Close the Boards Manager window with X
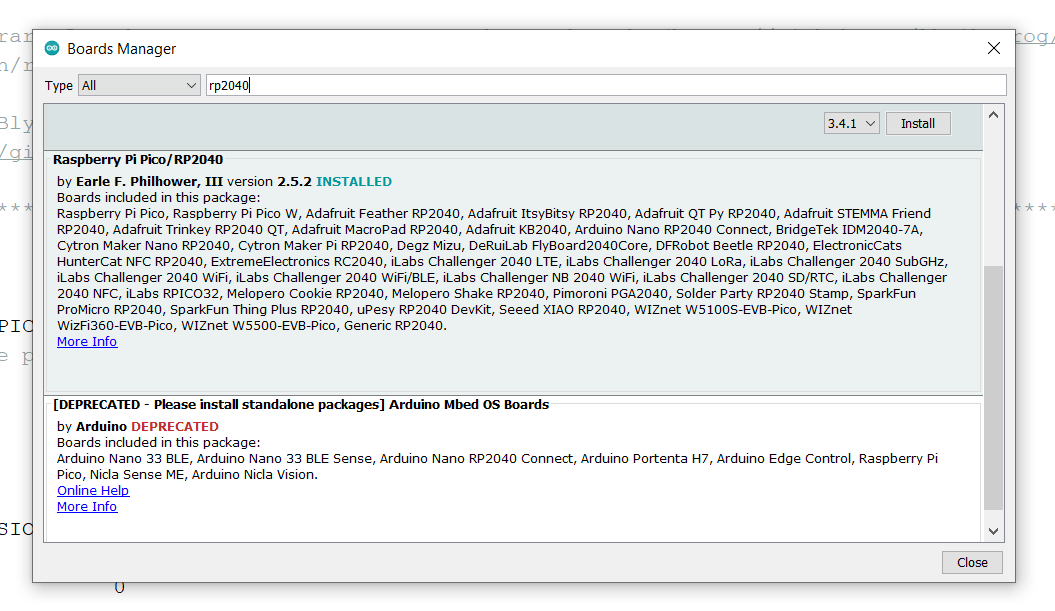The height and width of the screenshot is (611, 1055). click(x=994, y=48)
